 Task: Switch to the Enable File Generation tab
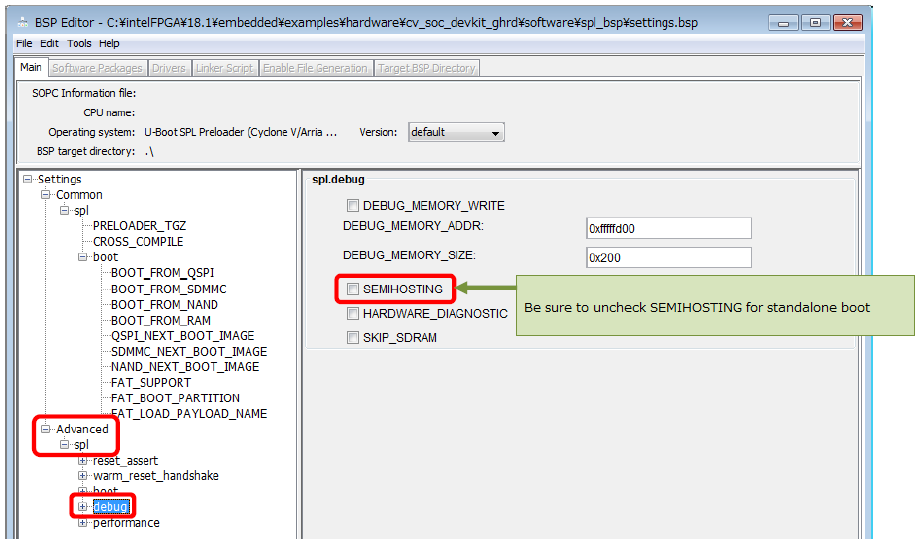tap(315, 68)
